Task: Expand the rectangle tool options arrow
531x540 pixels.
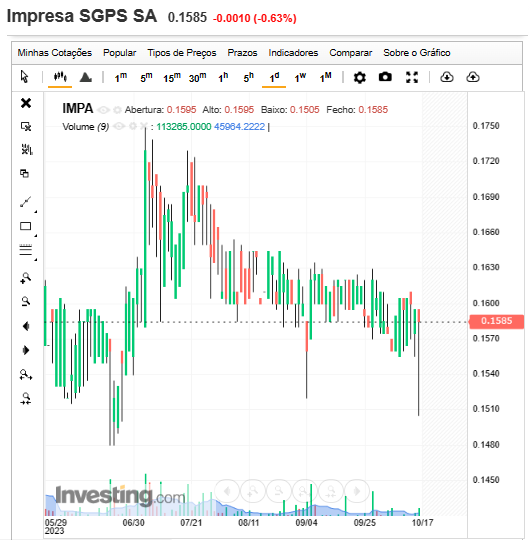Action: pos(35,236)
